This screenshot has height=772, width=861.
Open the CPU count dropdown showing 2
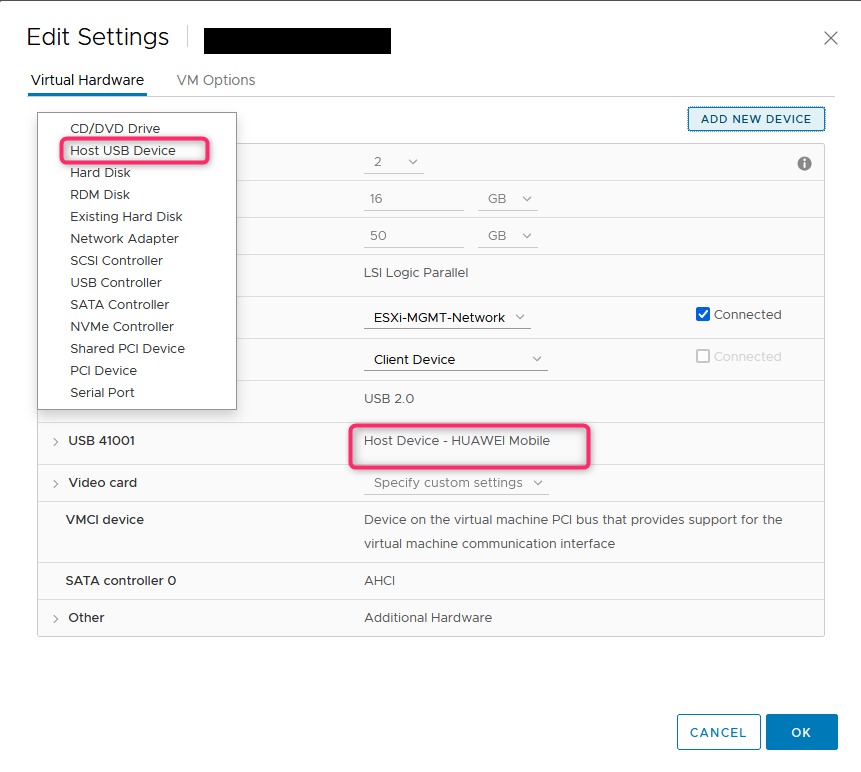[x=396, y=162]
